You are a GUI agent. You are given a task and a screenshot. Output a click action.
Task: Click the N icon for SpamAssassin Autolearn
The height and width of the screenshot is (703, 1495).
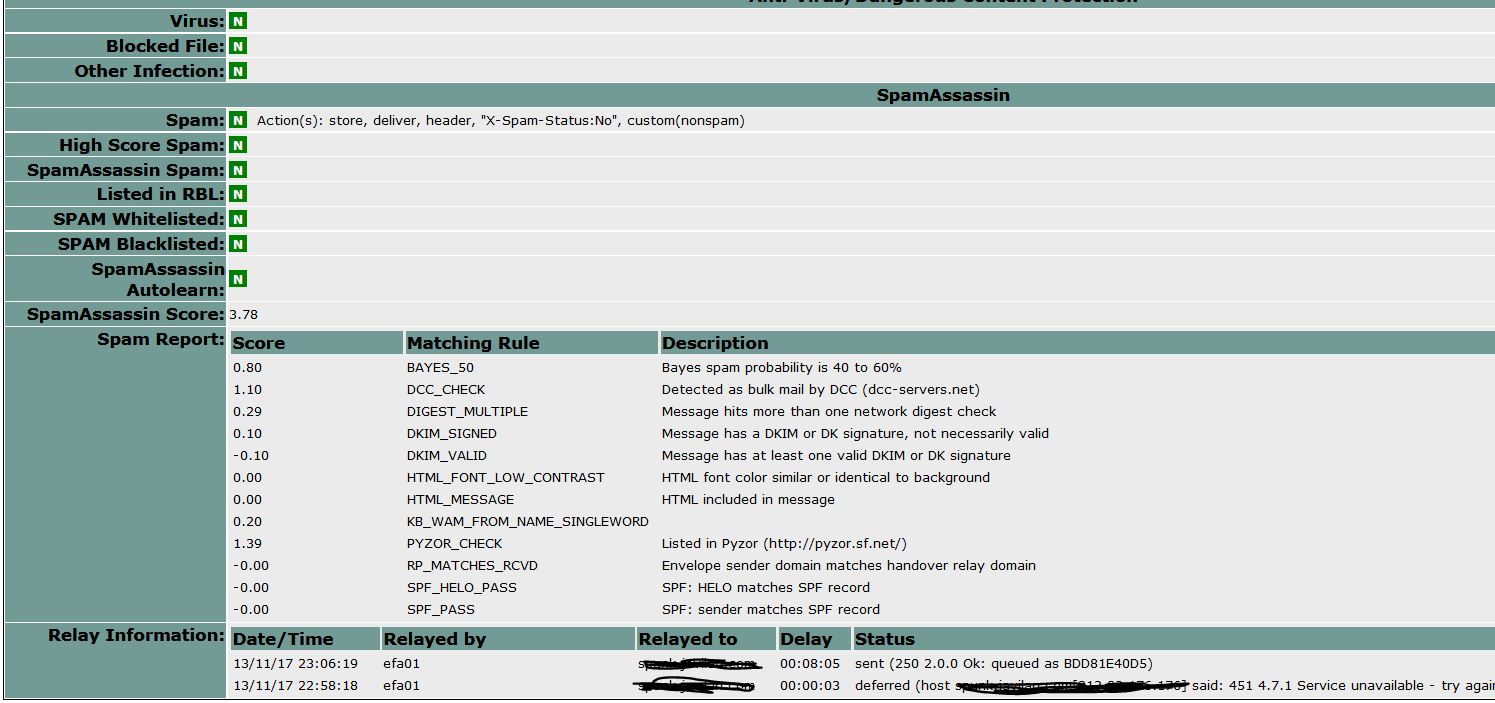tap(237, 279)
